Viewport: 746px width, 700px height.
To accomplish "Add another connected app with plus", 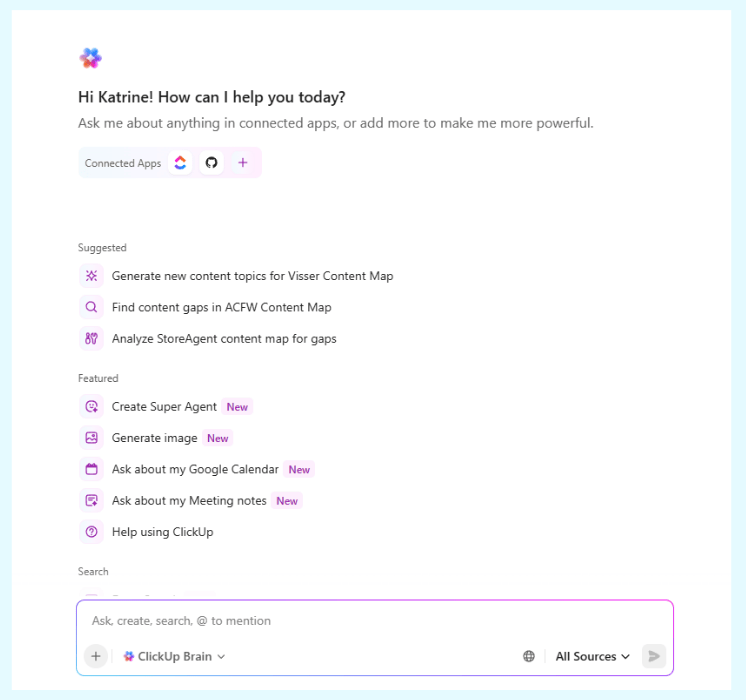I will point(242,163).
